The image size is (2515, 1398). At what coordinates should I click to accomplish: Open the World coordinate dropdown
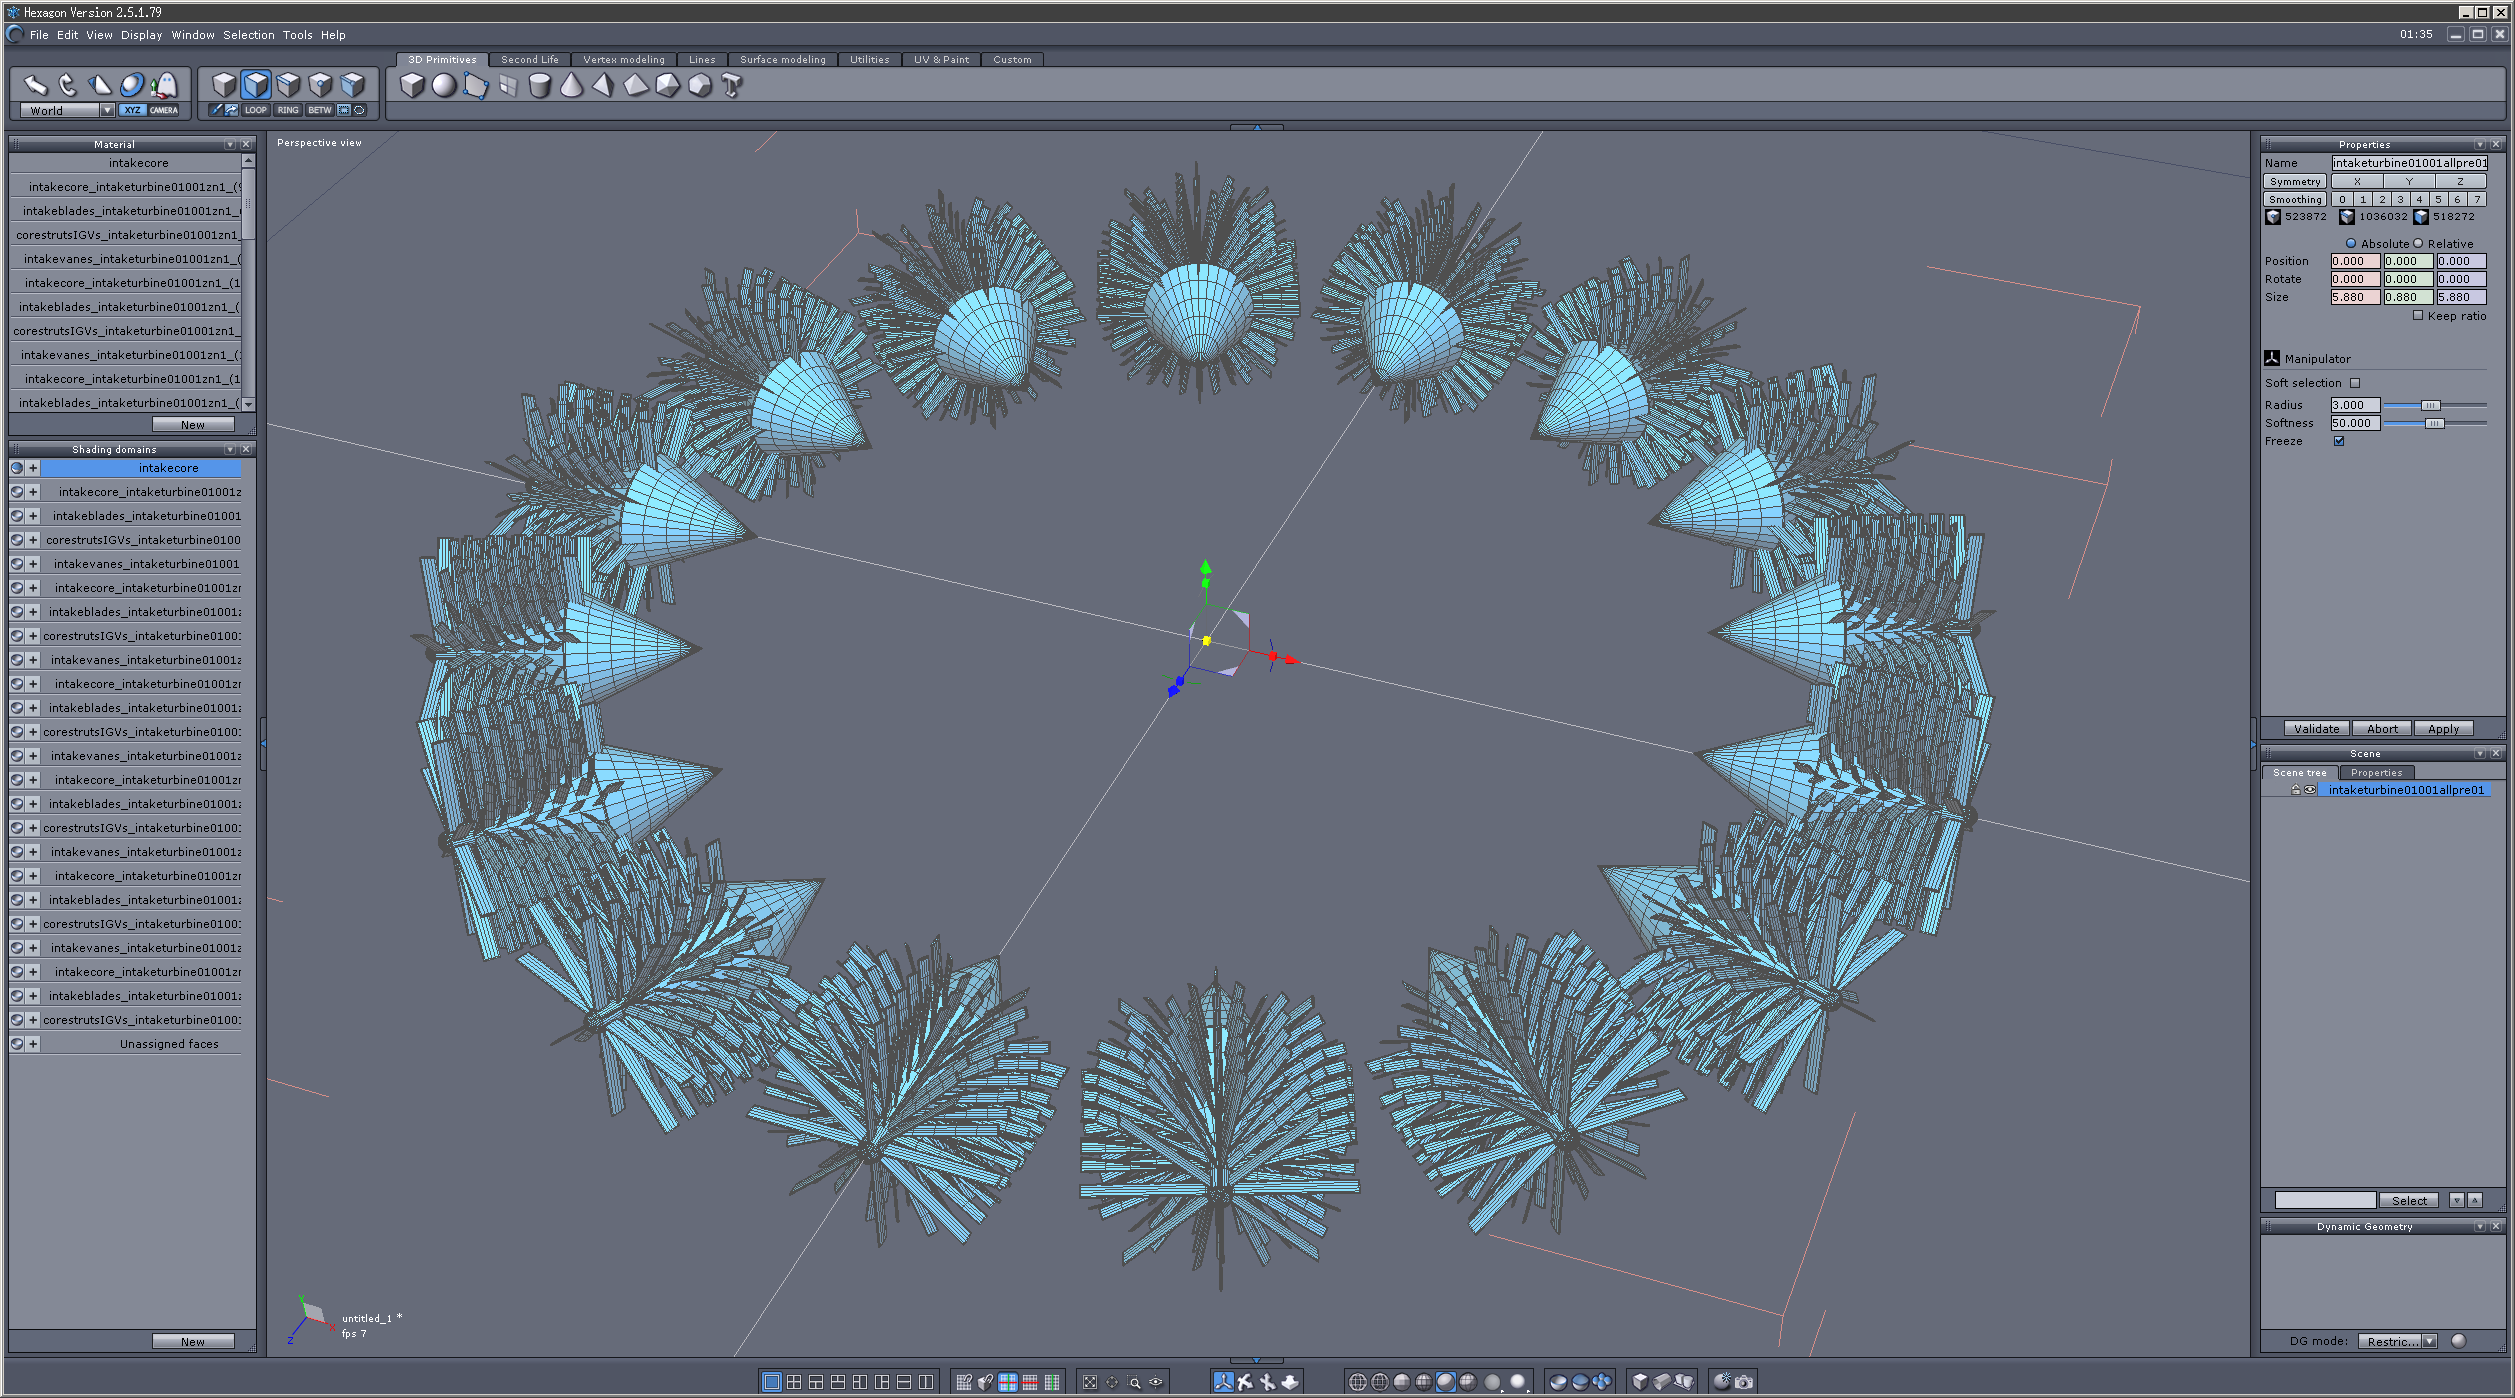pyautogui.click(x=107, y=111)
